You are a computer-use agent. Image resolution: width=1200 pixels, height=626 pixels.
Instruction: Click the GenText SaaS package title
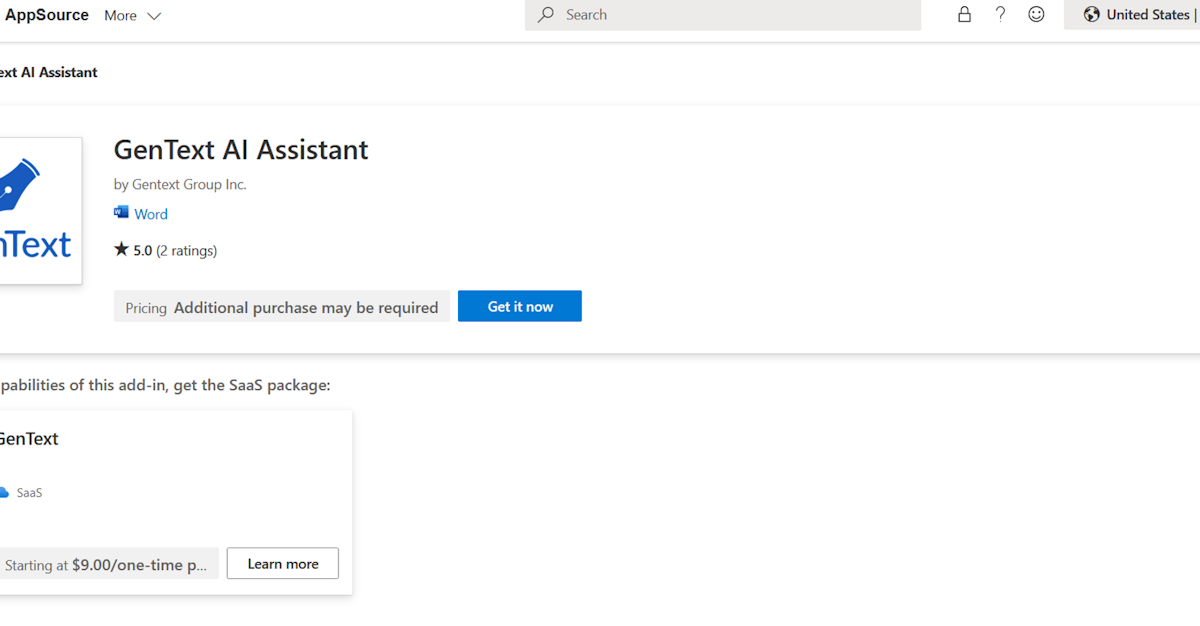point(29,438)
